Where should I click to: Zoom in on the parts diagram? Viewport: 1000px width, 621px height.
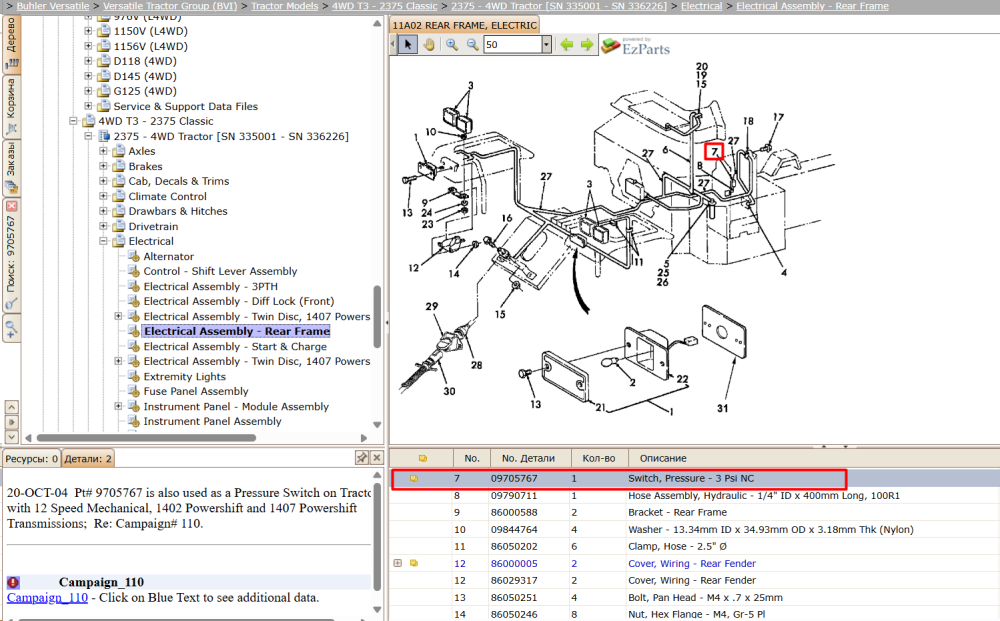(452, 45)
